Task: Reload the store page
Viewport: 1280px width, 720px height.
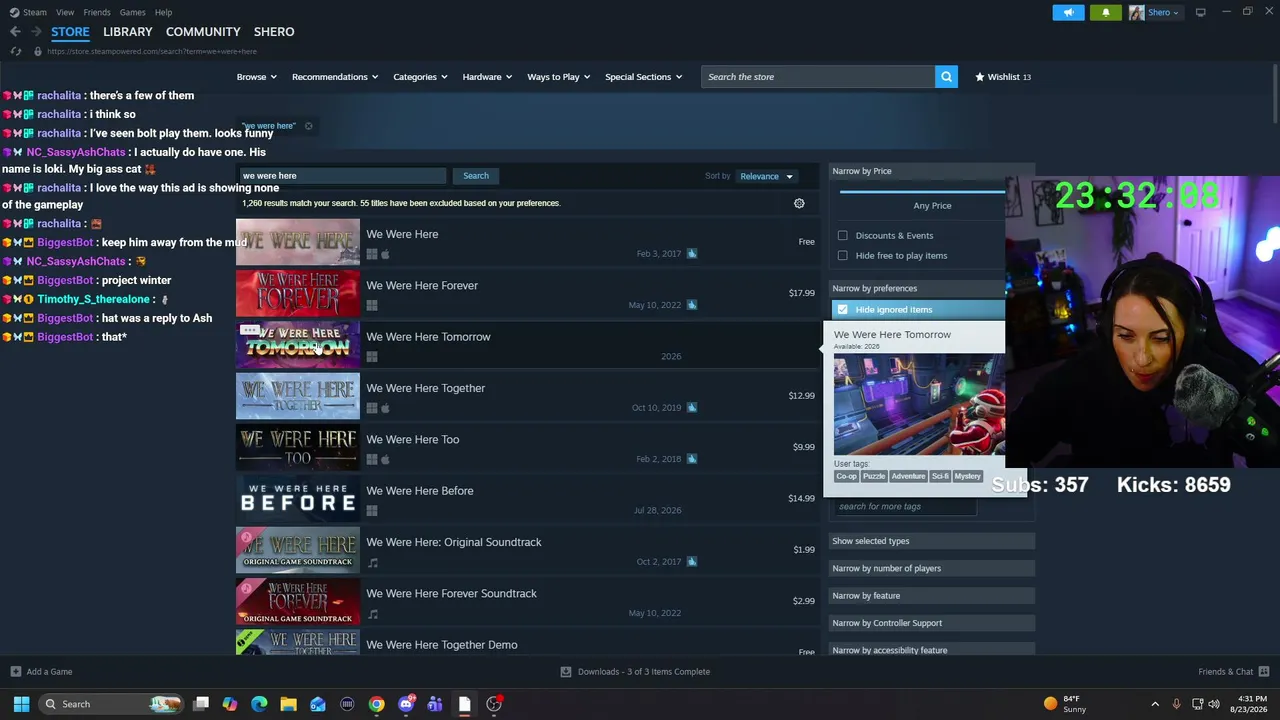Action: [16, 51]
